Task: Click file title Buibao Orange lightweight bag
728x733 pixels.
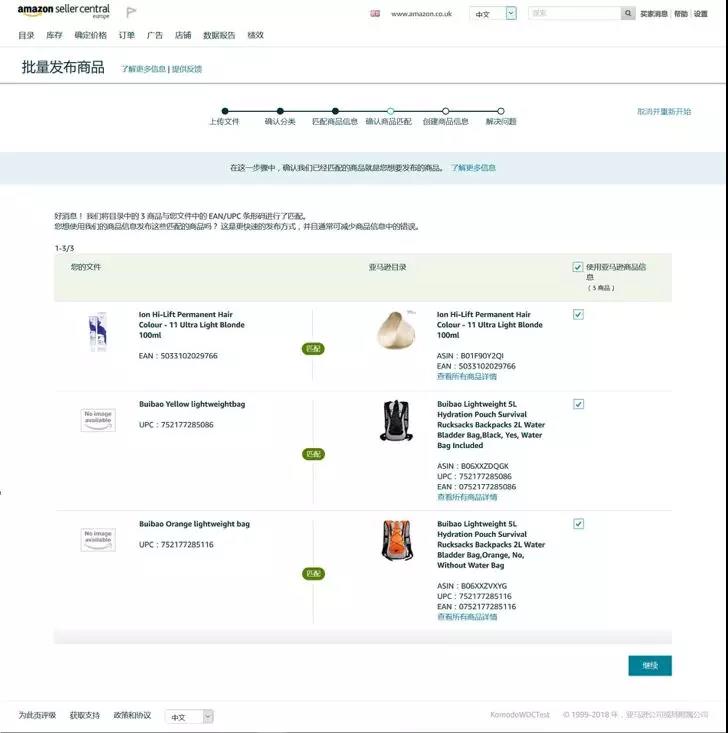Action: tap(195, 524)
